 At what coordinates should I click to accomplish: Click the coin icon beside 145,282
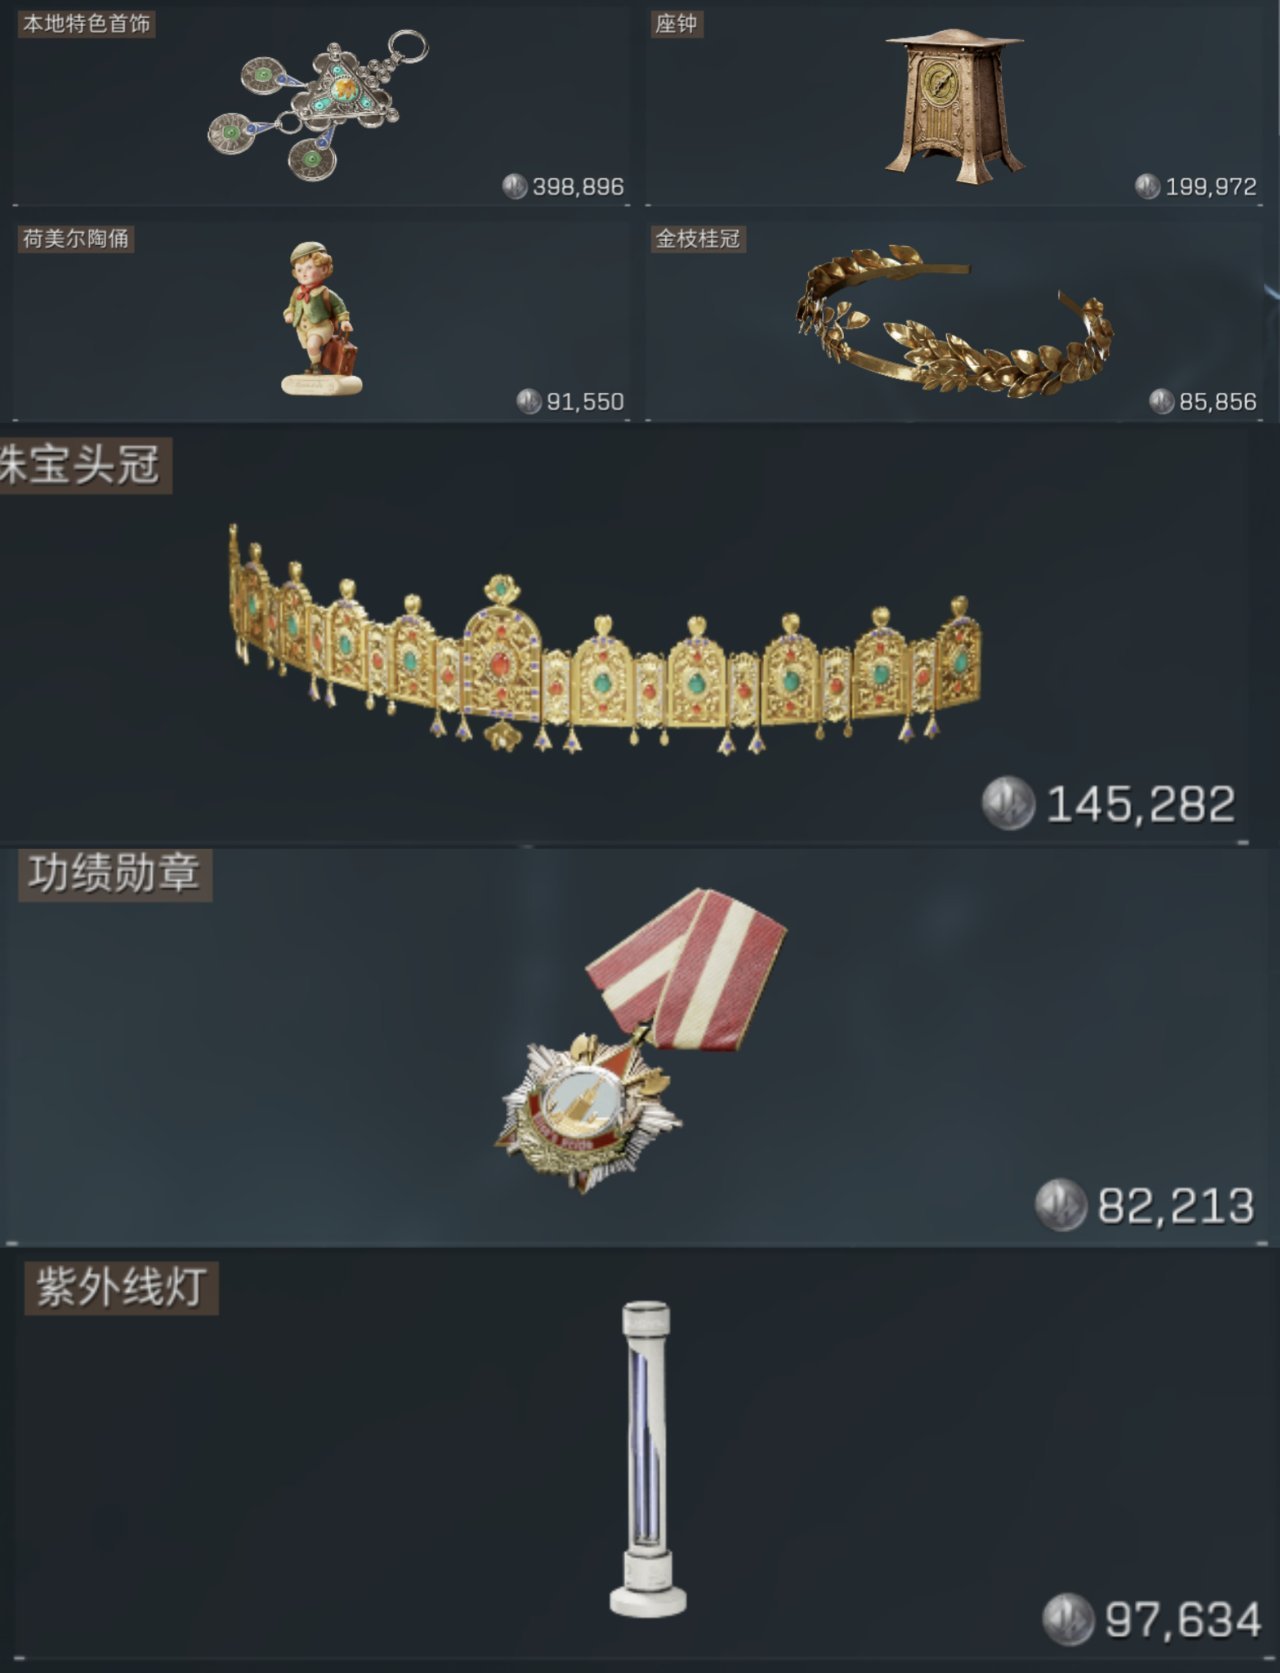point(1008,803)
